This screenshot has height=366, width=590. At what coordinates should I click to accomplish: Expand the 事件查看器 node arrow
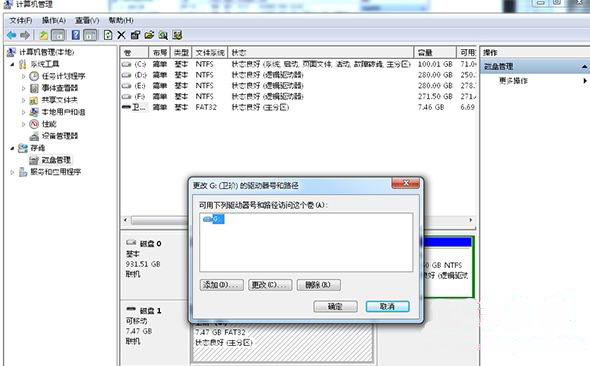pos(23,88)
